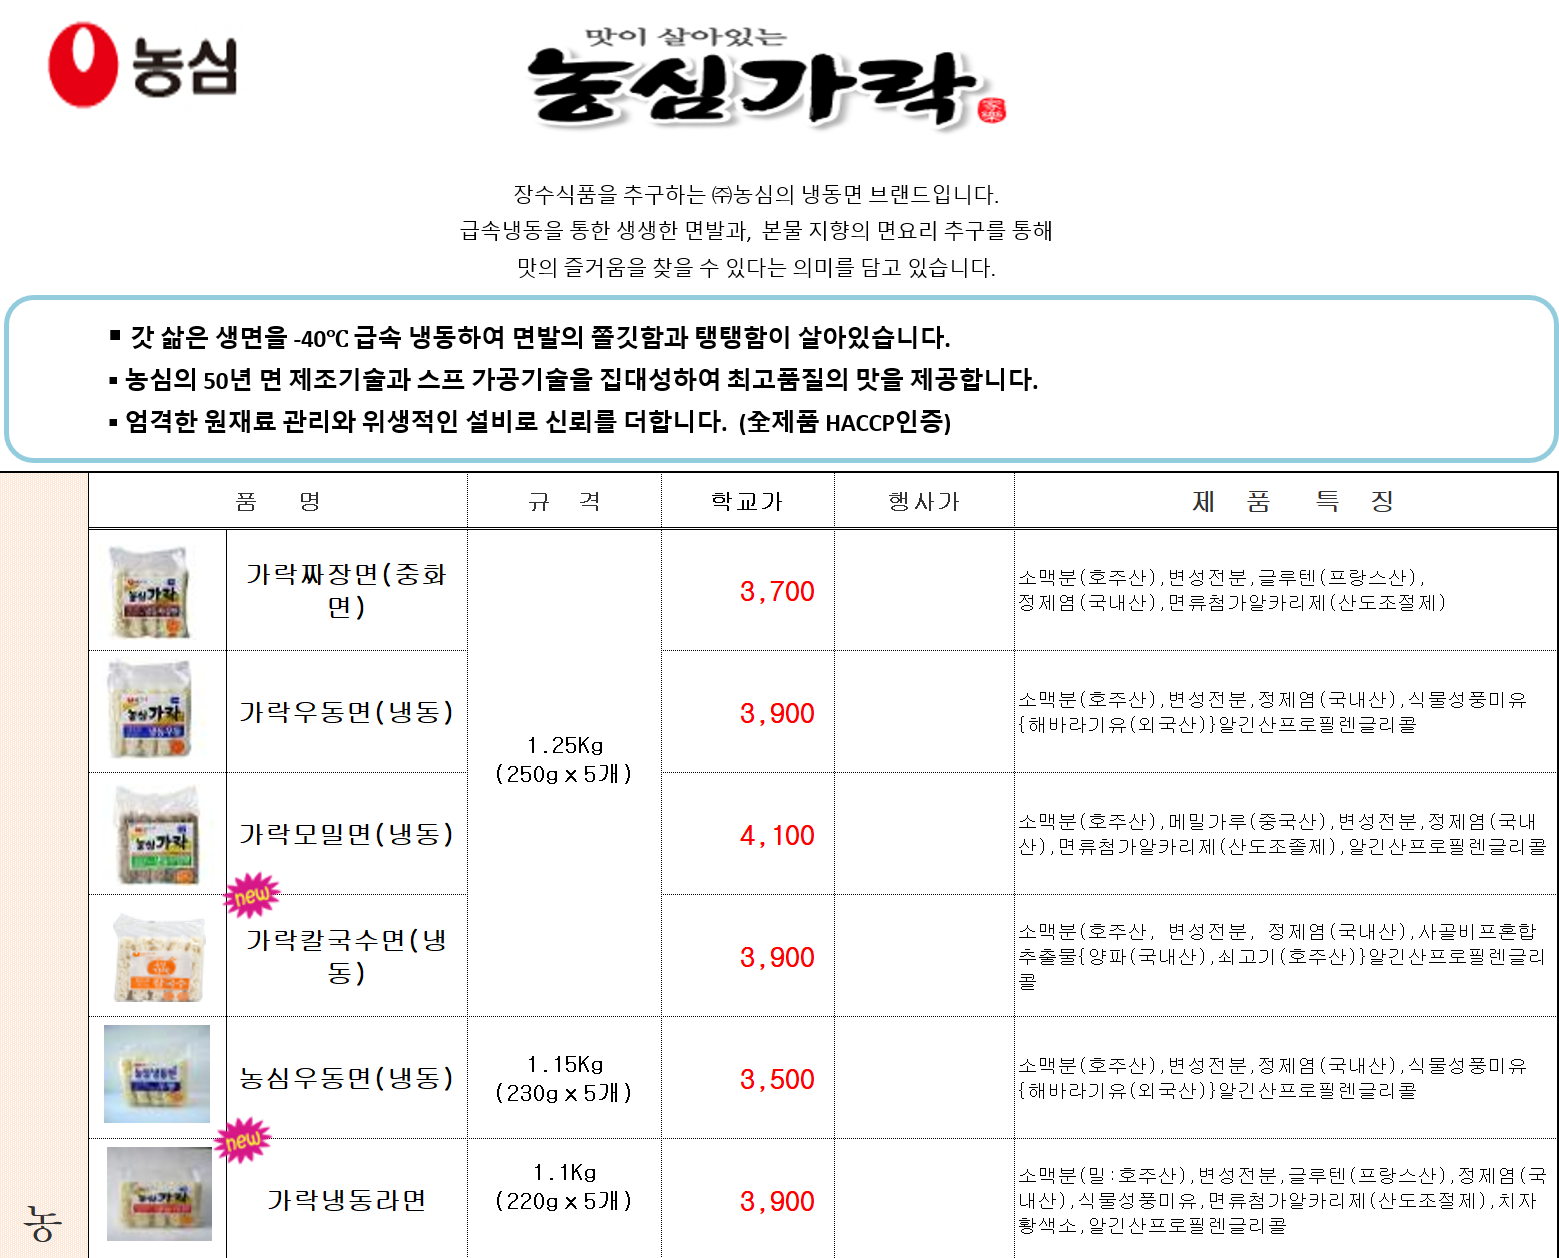The image size is (1559, 1258).
Task: Select the 가락칼국수면 product image
Action: pyautogui.click(x=158, y=957)
